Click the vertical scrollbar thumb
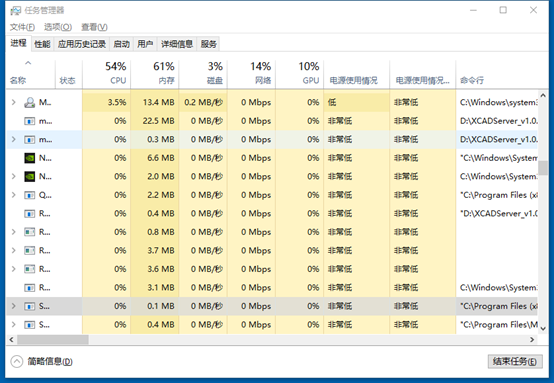Screen dimensions: 554x383 tap(543, 168)
